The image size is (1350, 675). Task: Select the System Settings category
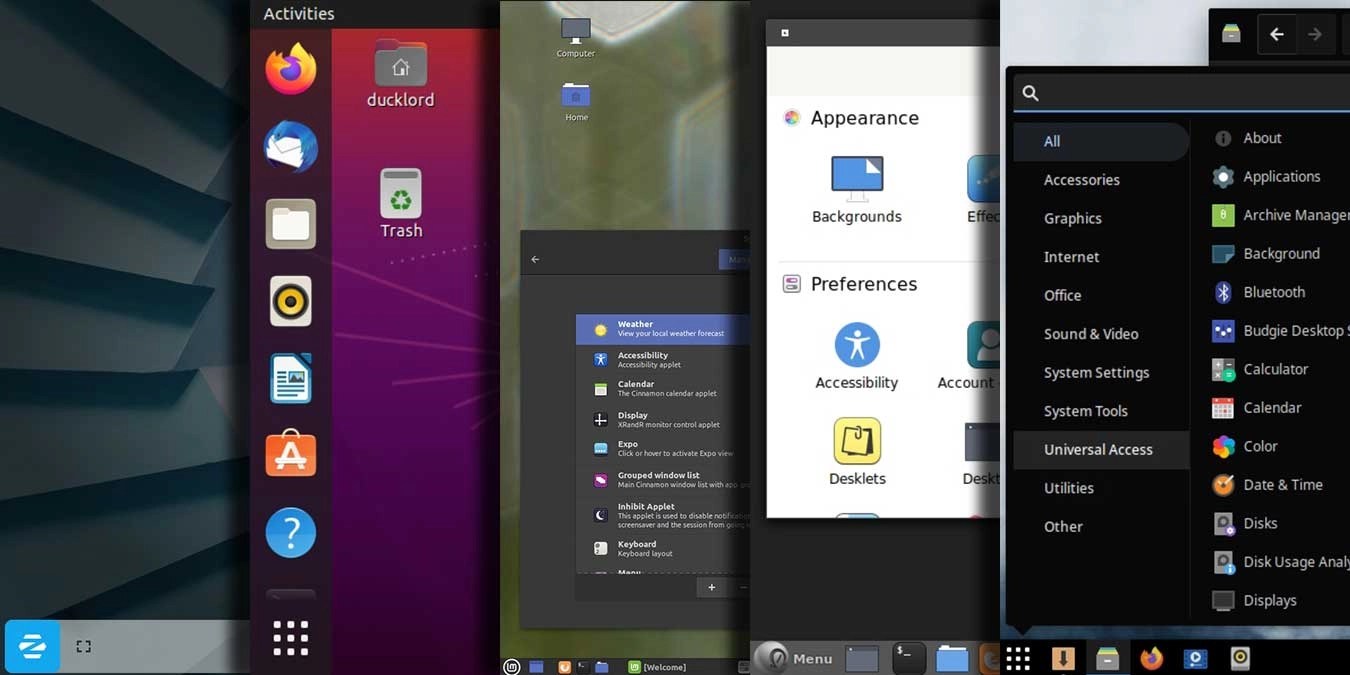tap(1101, 372)
